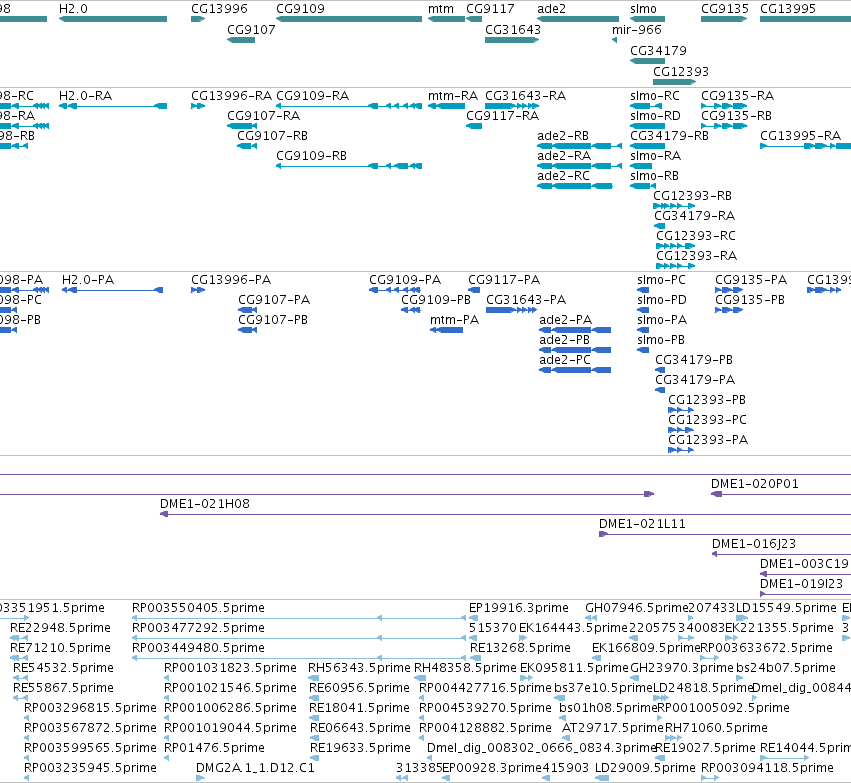This screenshot has width=851, height=783.
Task: Select the CG13995-RA transcript label
Action: point(801,136)
